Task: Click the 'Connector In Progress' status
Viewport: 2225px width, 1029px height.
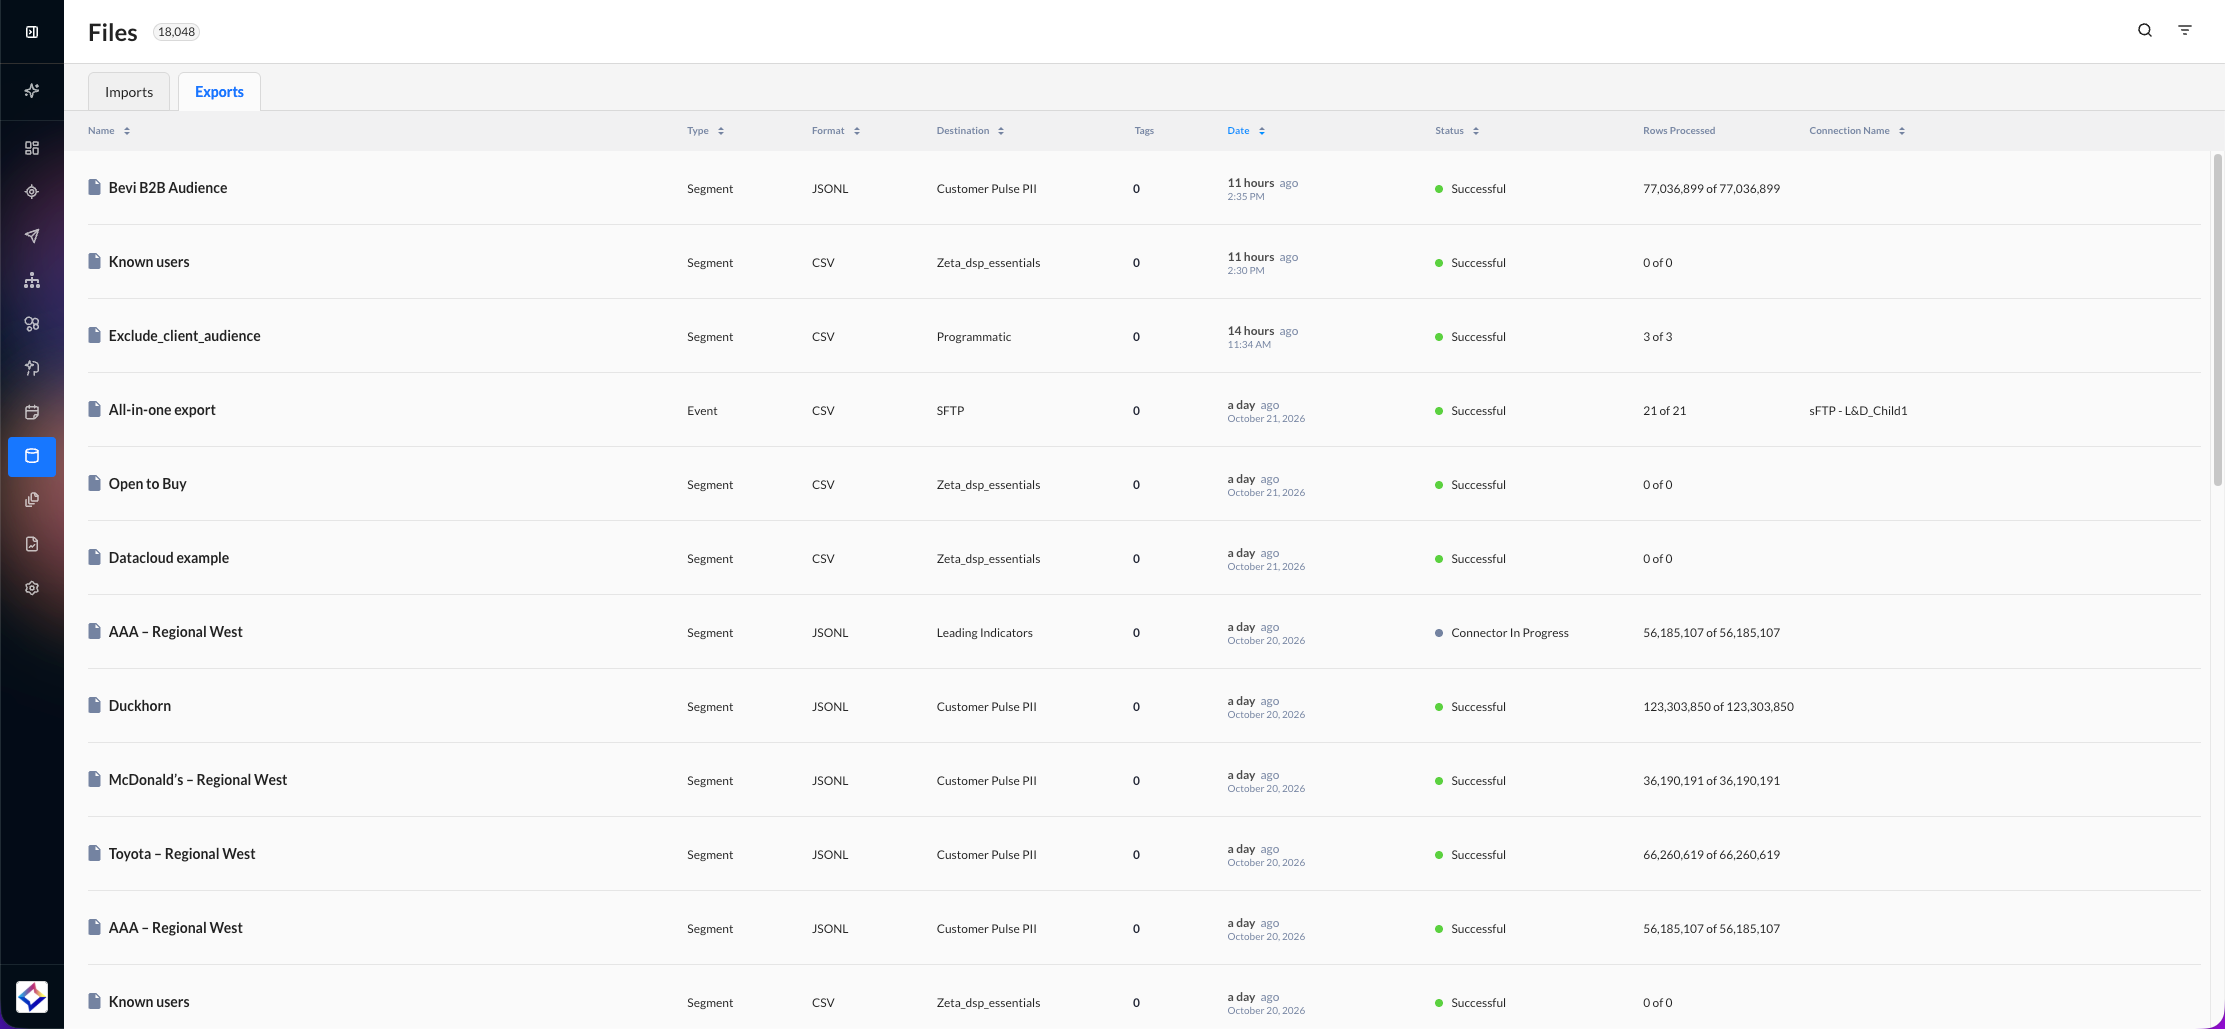Action: click(1509, 633)
